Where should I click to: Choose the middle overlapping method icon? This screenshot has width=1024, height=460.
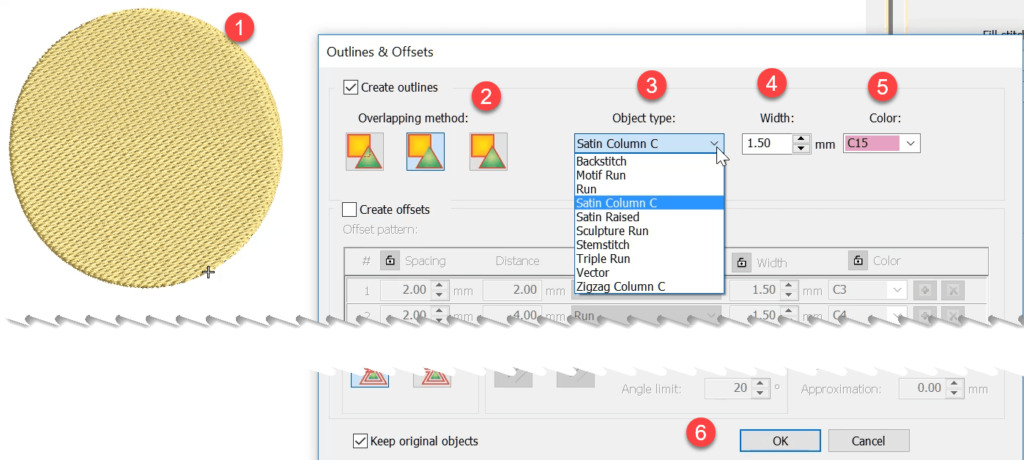pos(425,149)
